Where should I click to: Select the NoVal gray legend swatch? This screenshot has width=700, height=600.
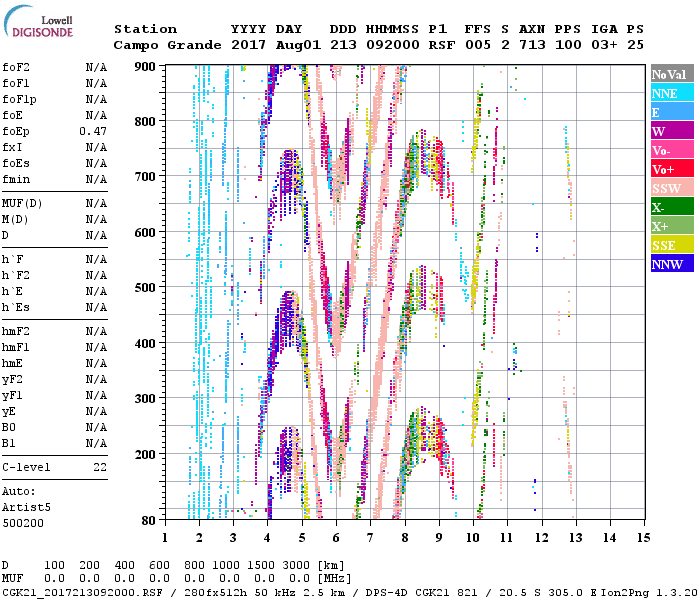click(671, 74)
